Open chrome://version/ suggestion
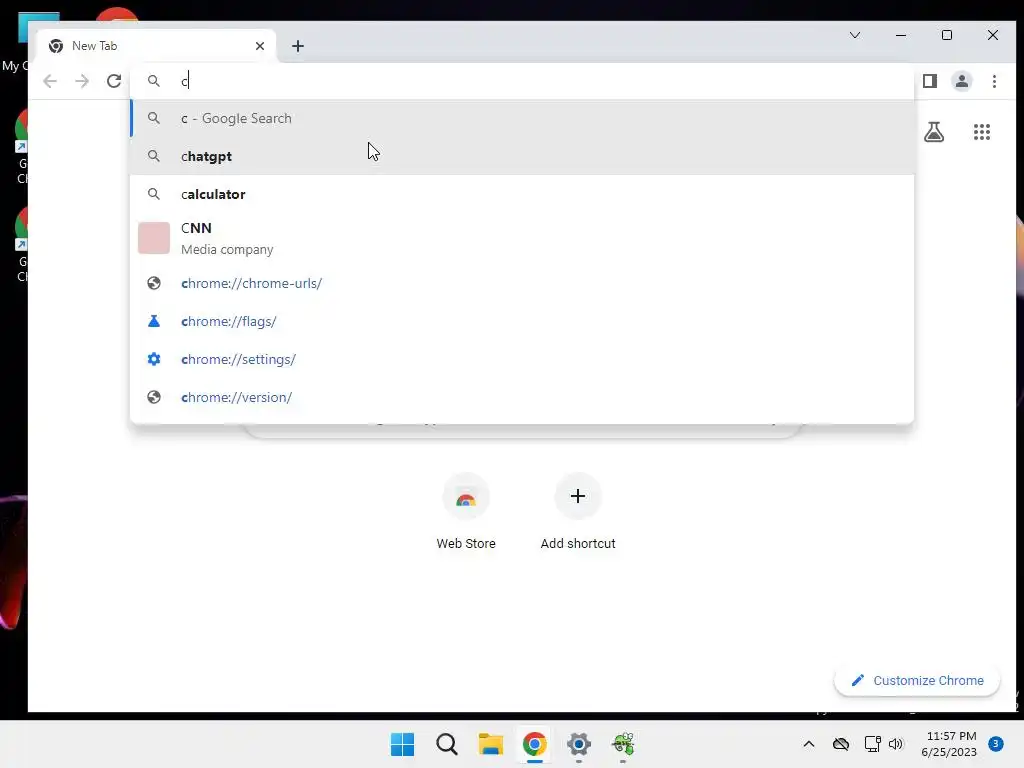The image size is (1024, 768). click(522, 397)
